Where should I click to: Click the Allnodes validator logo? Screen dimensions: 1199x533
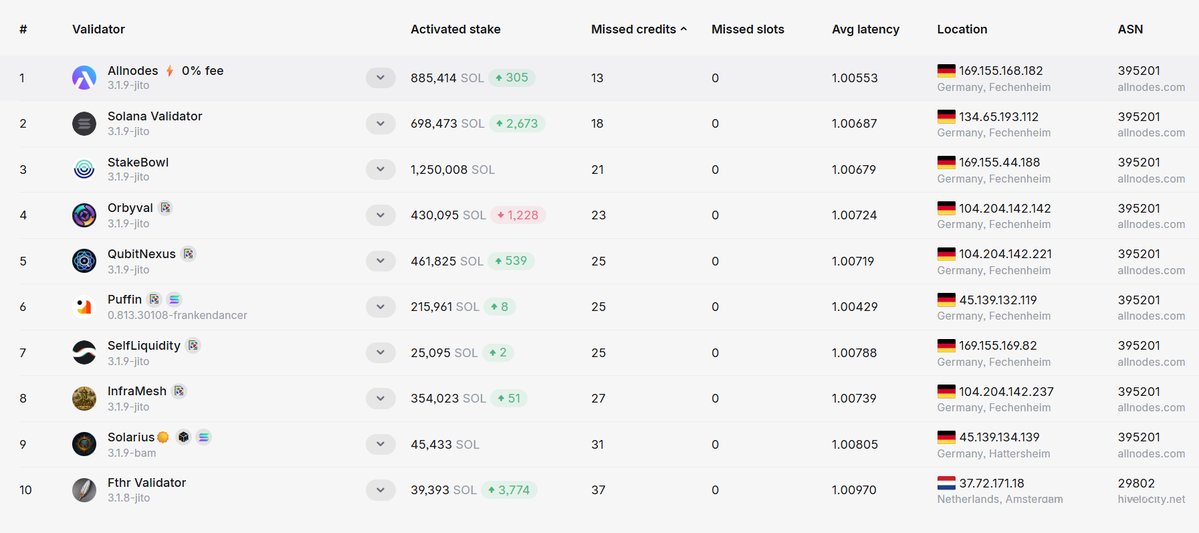tap(84, 78)
